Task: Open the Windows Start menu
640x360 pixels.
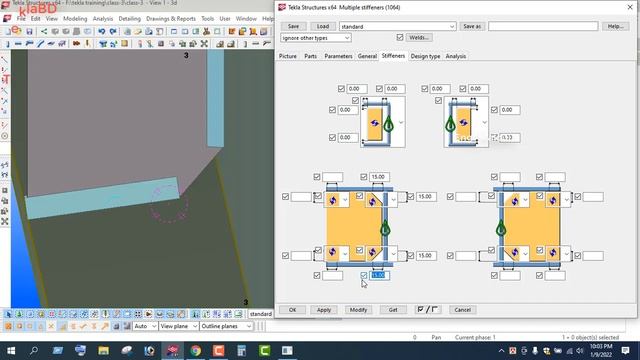Action: (11, 351)
